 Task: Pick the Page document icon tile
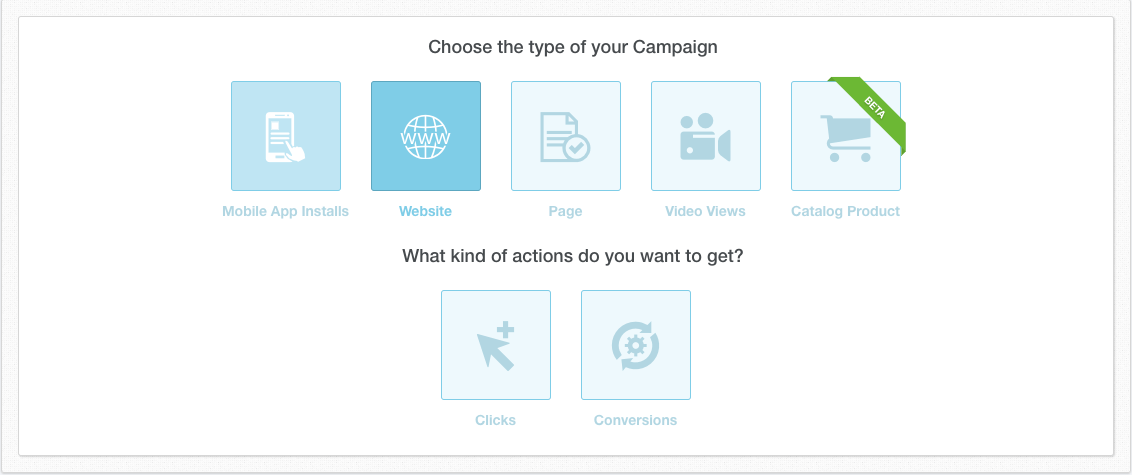566,136
